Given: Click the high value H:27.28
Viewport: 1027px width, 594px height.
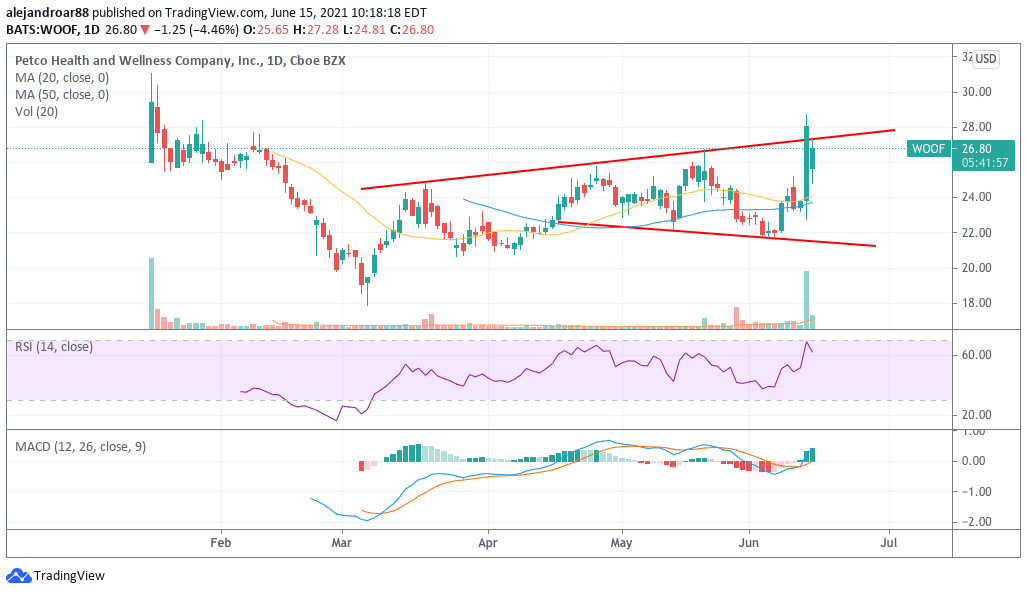Looking at the screenshot, I should 317,29.
